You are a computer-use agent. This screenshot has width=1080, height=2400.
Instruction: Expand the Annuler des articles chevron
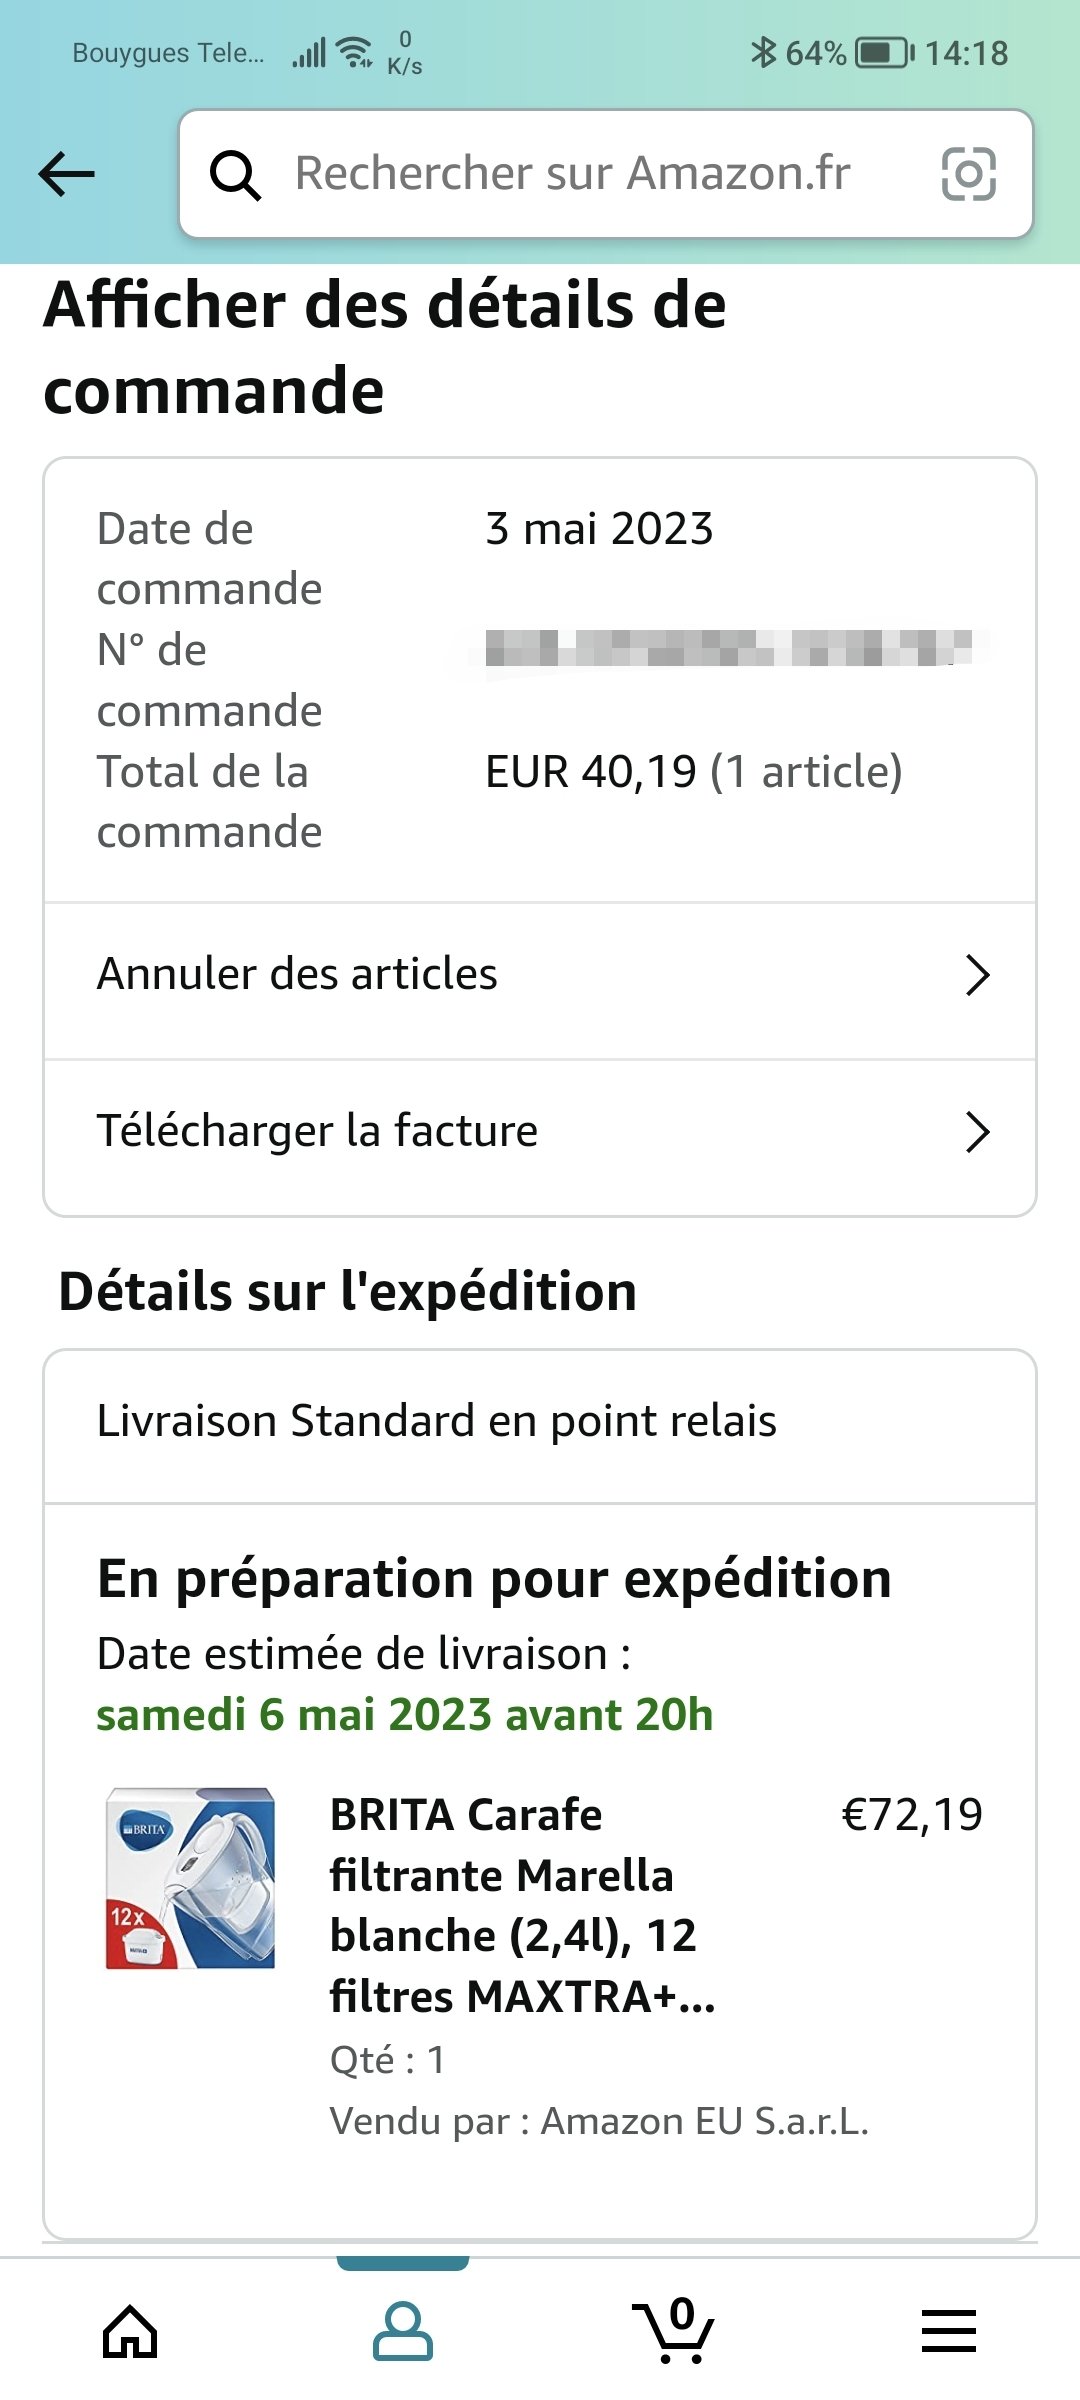[x=977, y=975]
